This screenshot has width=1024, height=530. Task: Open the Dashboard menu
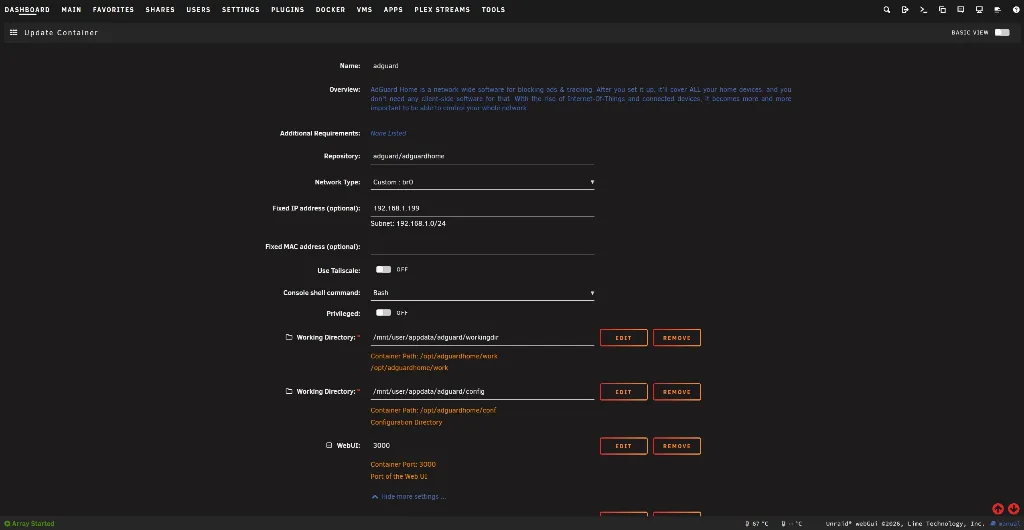click(27, 10)
